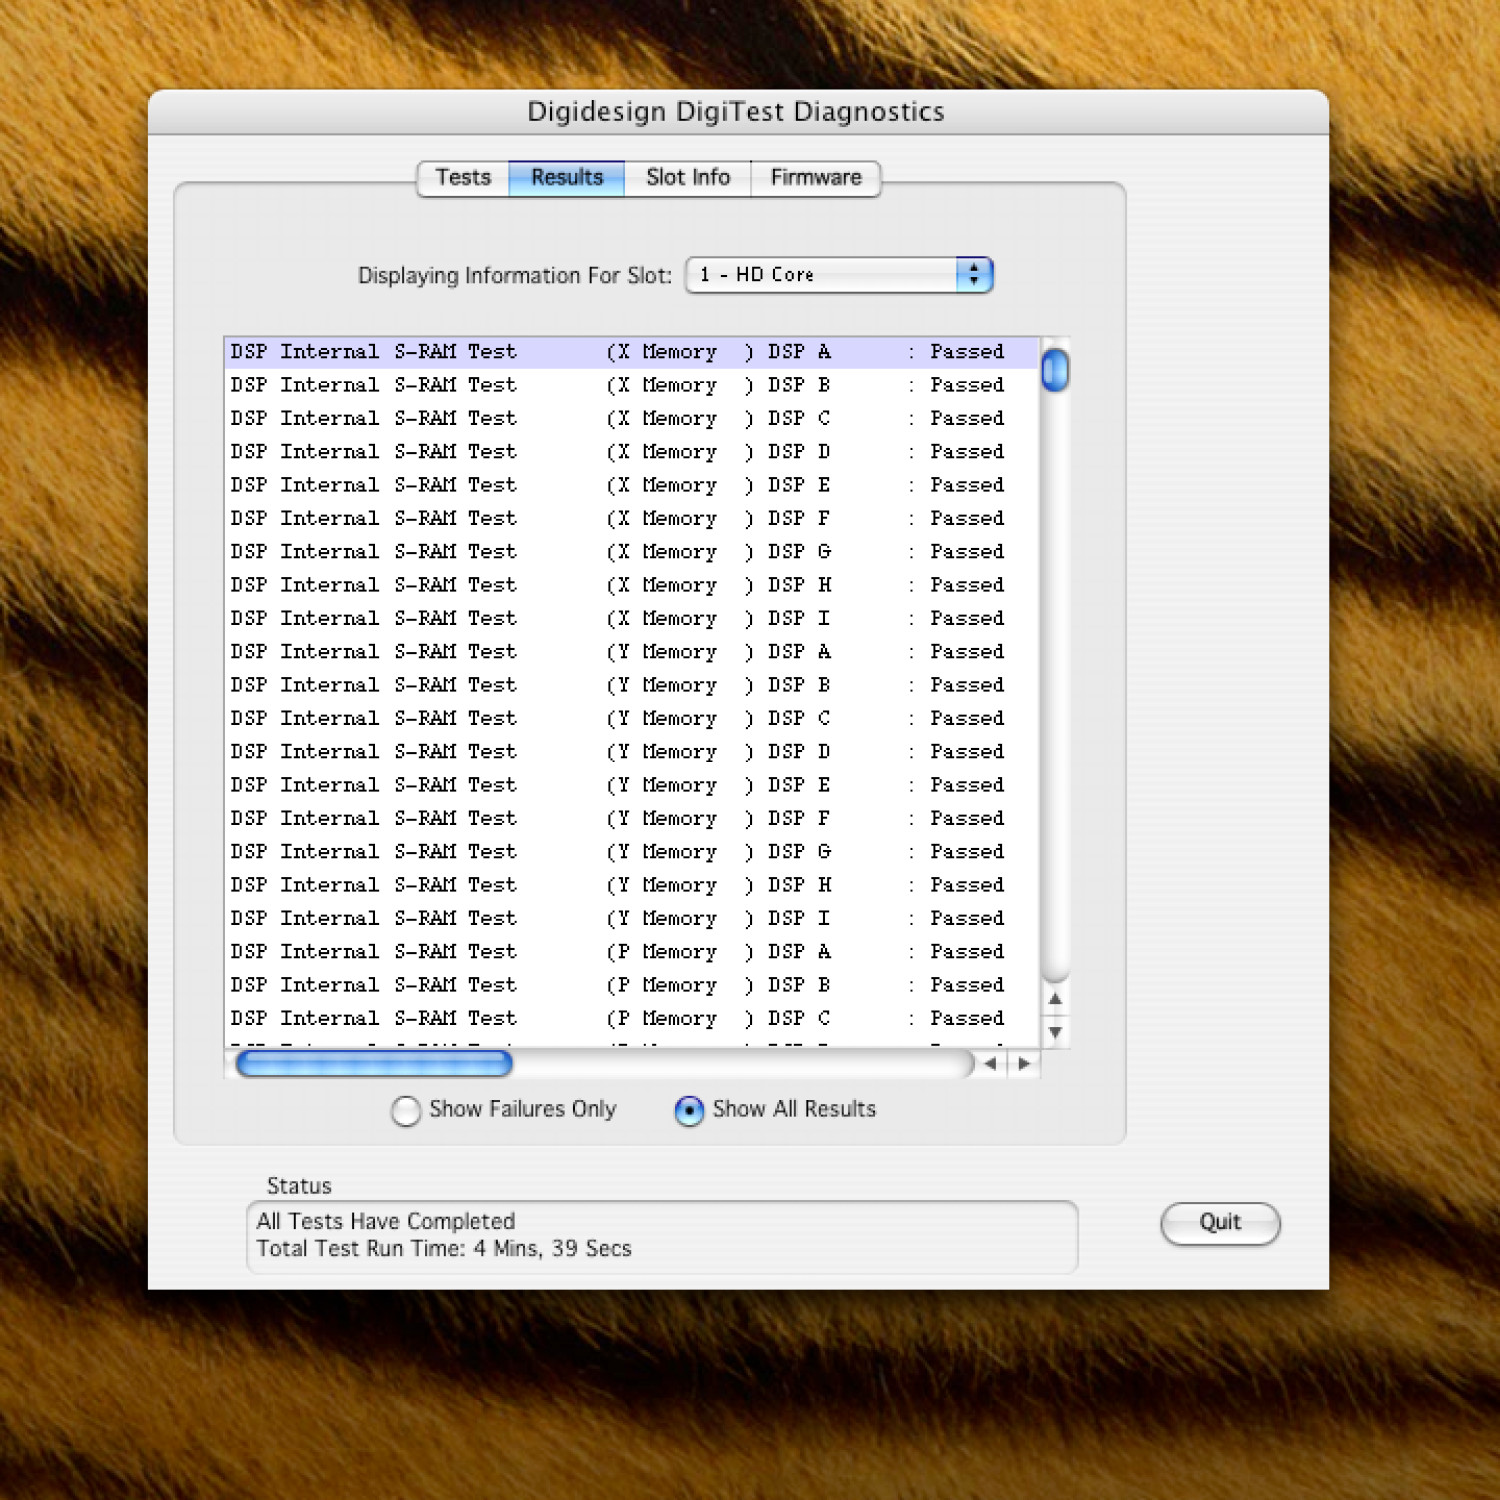Select the X Memory DSP F result row
The image size is (1500, 1500).
point(632,518)
